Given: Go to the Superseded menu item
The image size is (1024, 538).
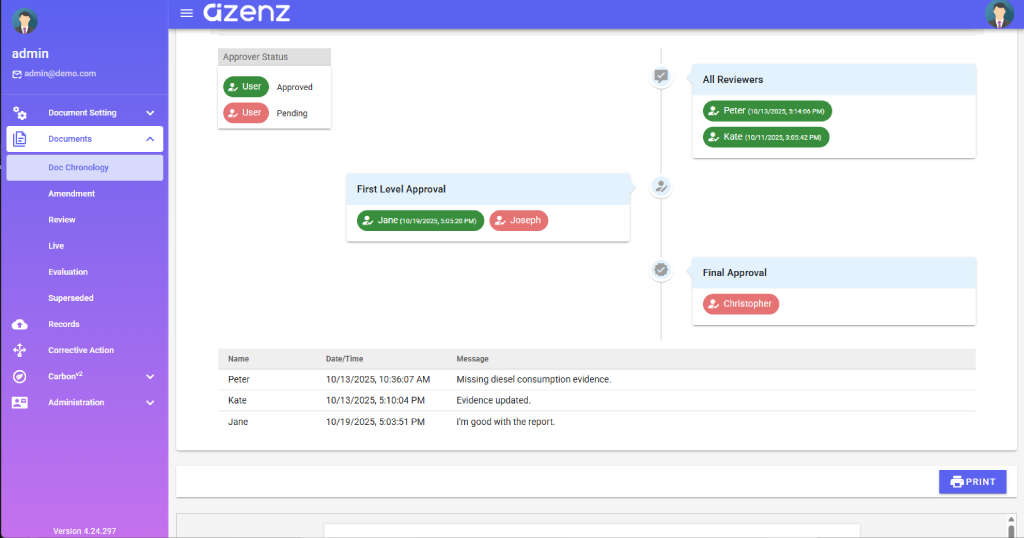Looking at the screenshot, I should (72, 298).
